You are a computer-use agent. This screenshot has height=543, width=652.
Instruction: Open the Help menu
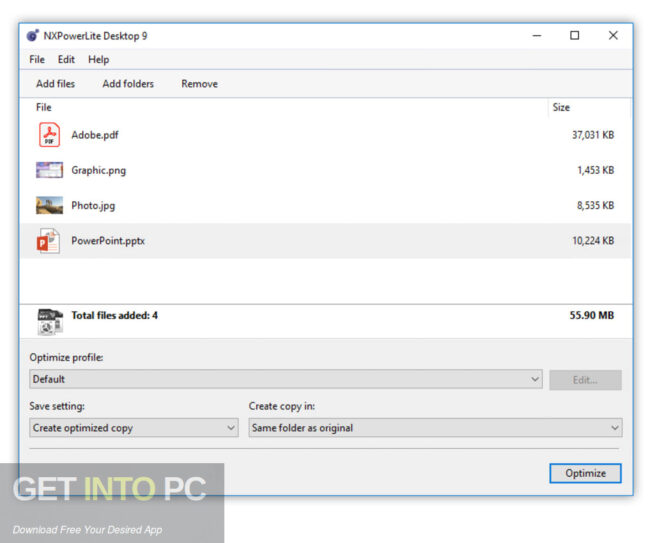click(99, 59)
